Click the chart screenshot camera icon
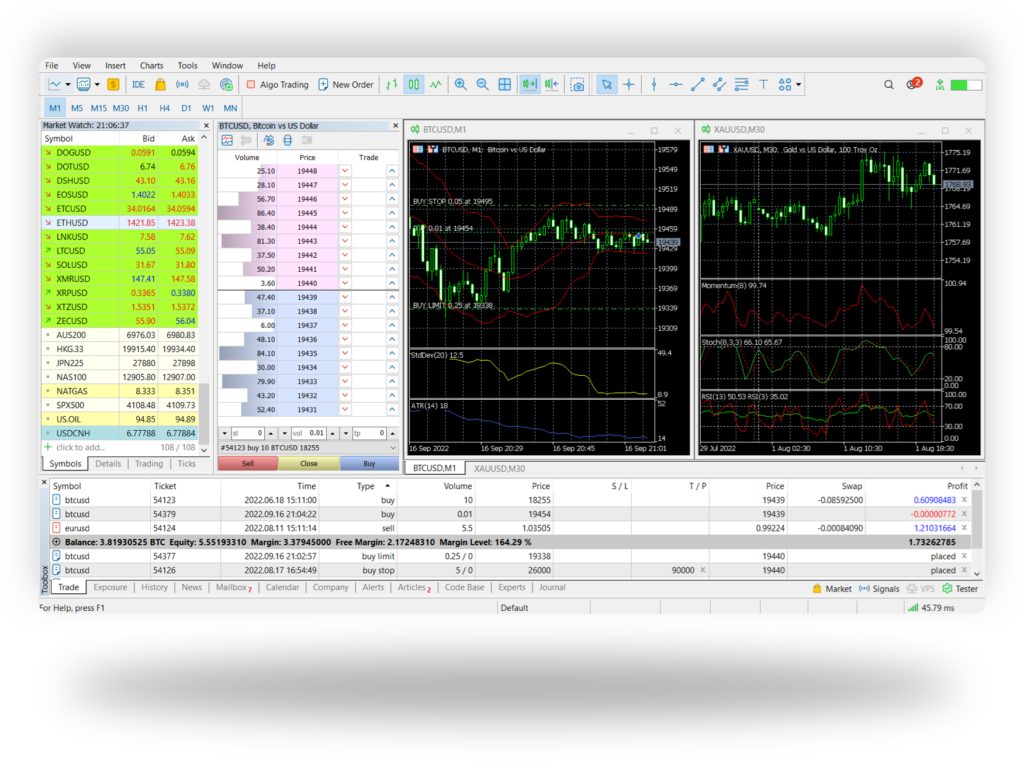Viewport: 1024px width, 775px height. (x=578, y=85)
